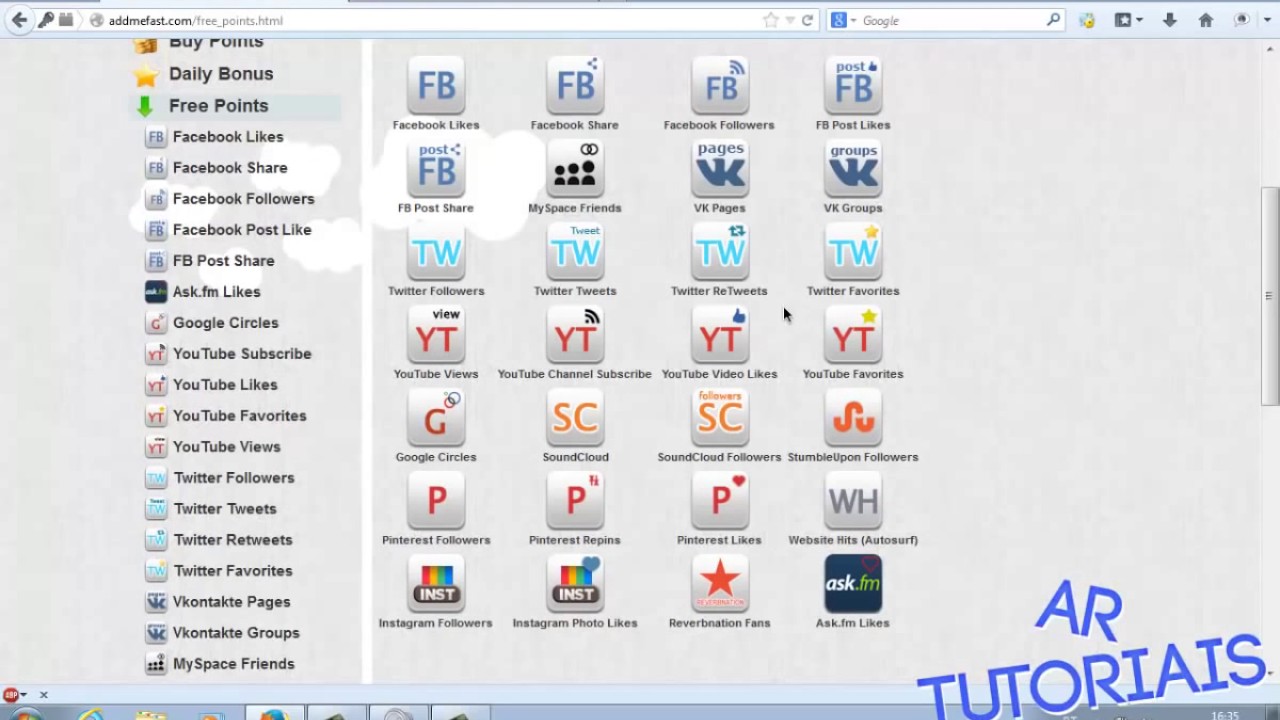Bookmark page with the star icon
This screenshot has width=1280, height=720.
(x=770, y=20)
